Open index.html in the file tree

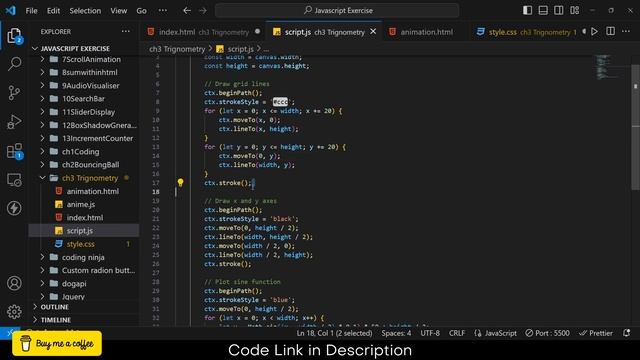(x=85, y=218)
